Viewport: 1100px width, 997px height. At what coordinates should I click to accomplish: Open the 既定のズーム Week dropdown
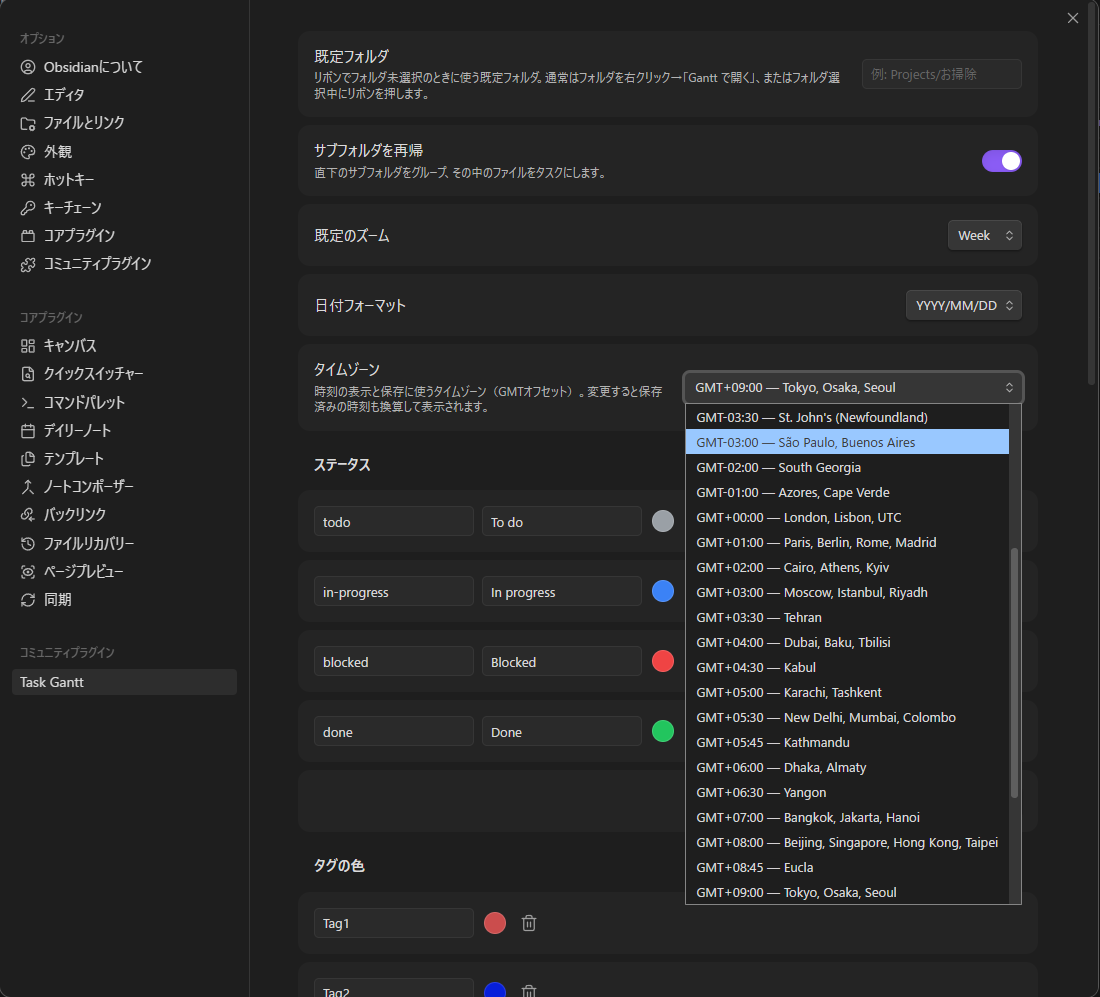tap(984, 235)
